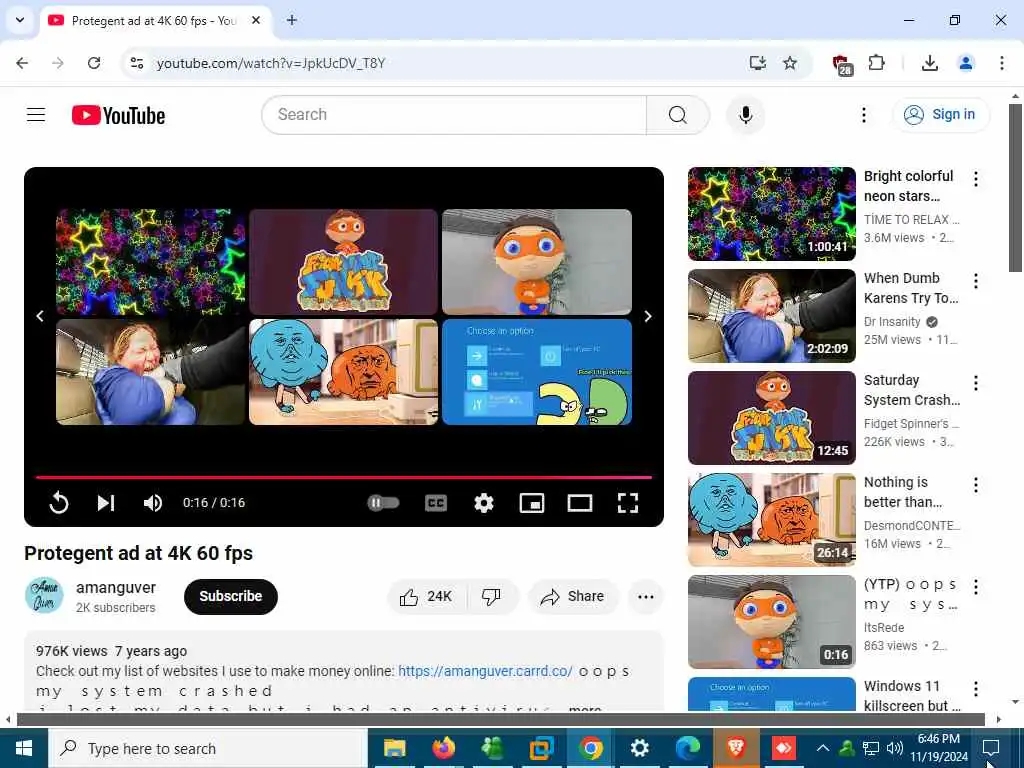This screenshot has width=1024, height=768.
Task: Play When Dumb Karens Try To video title
Action: coord(911,288)
